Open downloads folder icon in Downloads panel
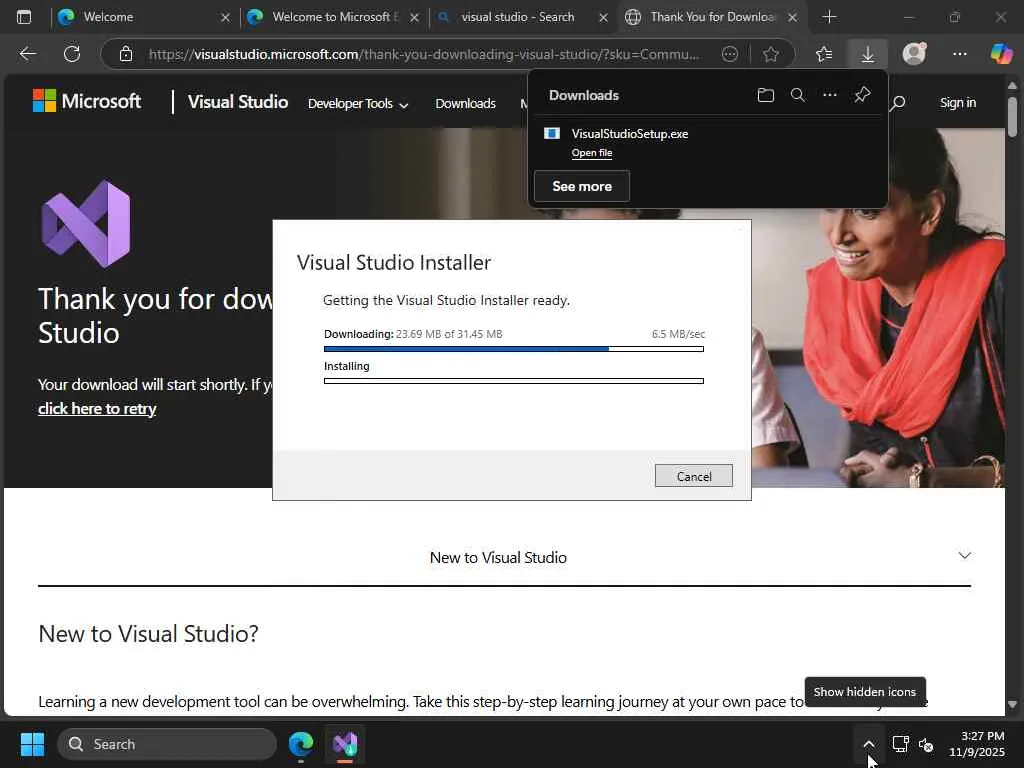1024x768 pixels. 765,95
